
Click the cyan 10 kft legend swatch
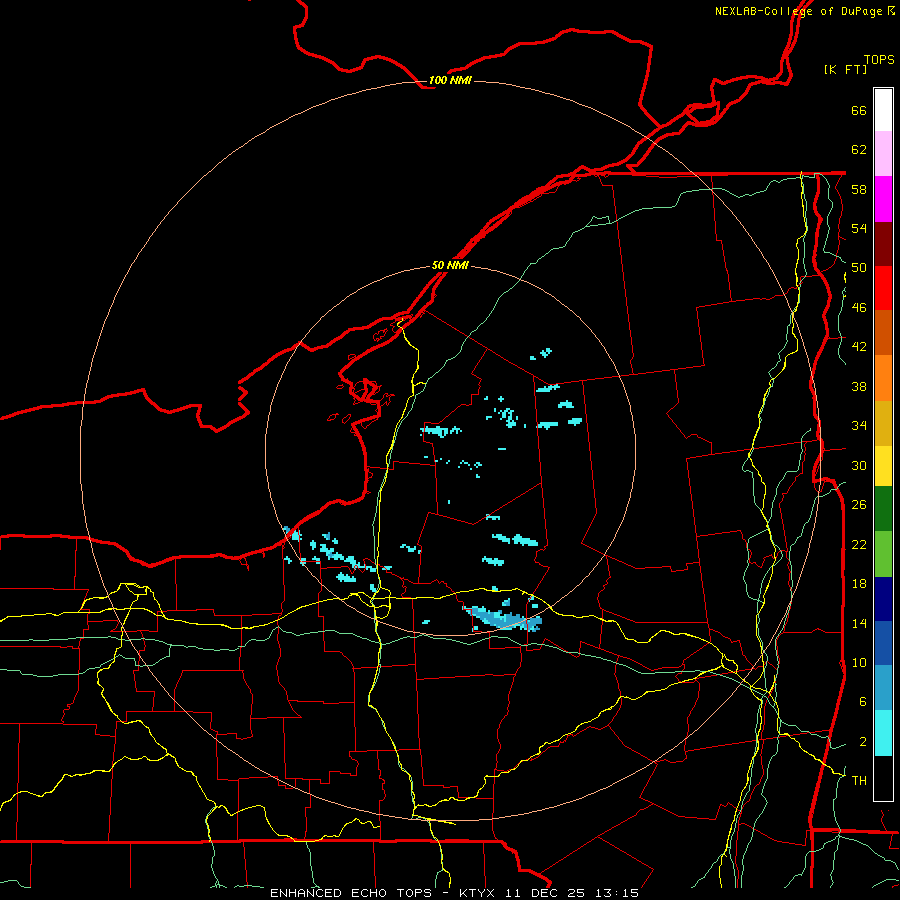click(883, 733)
